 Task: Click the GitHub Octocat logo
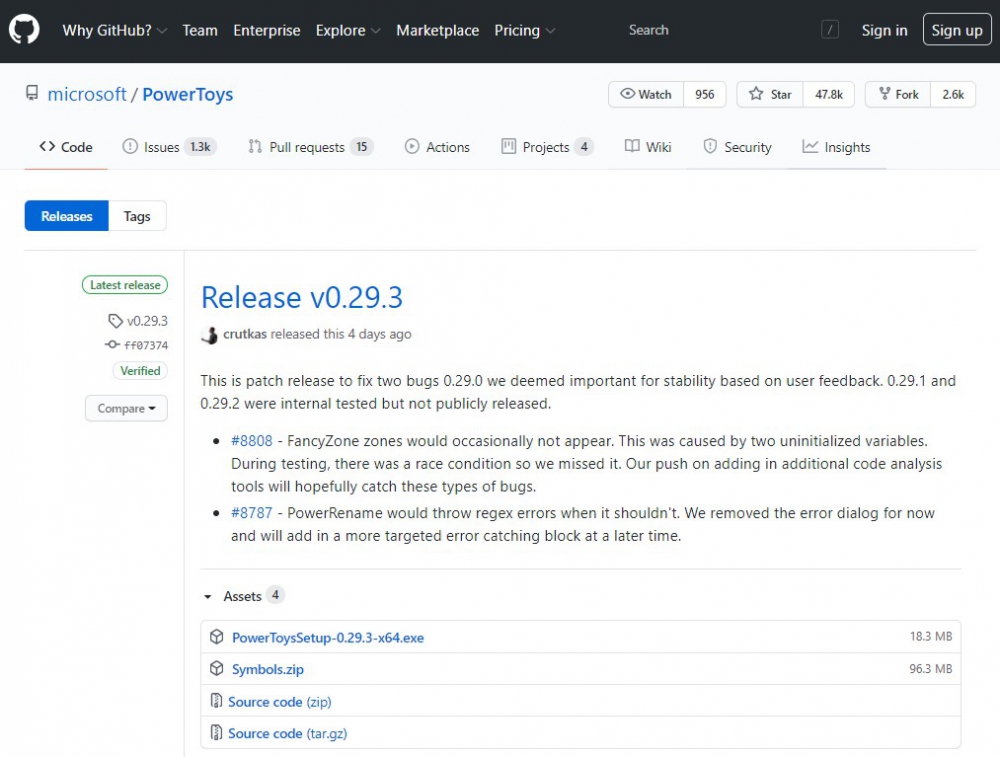click(x=24, y=30)
